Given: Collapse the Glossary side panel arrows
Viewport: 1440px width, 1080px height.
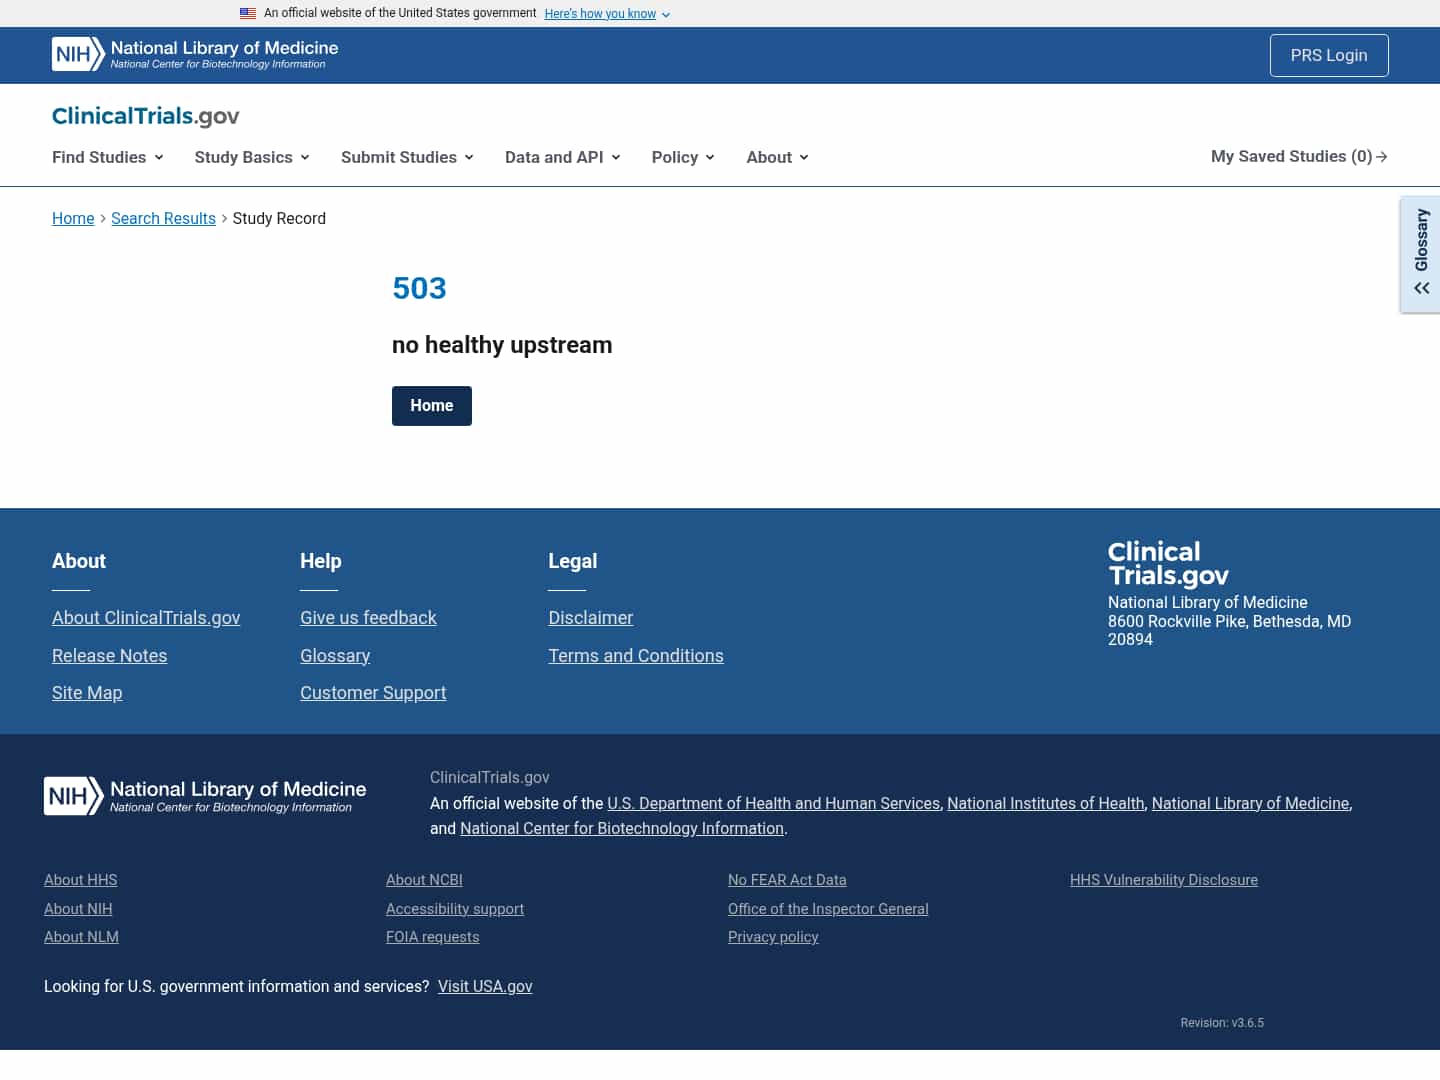Looking at the screenshot, I should tap(1421, 288).
